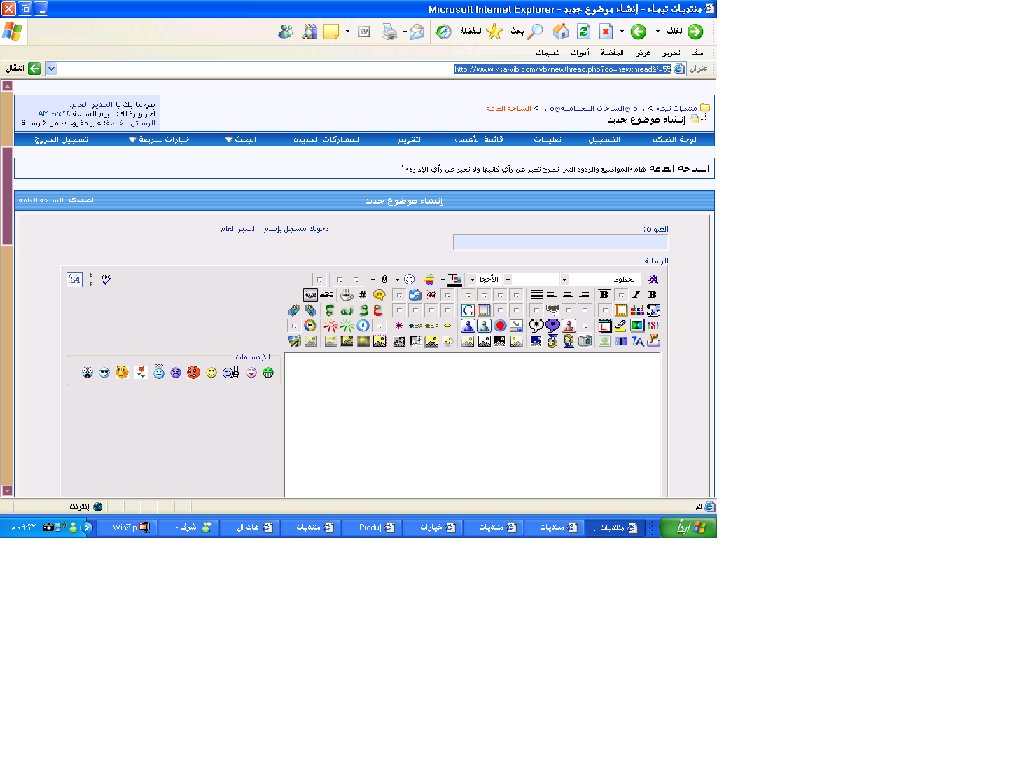Click the thread title input field
Image resolution: width=1024 pixels, height=768 pixels.
point(560,242)
